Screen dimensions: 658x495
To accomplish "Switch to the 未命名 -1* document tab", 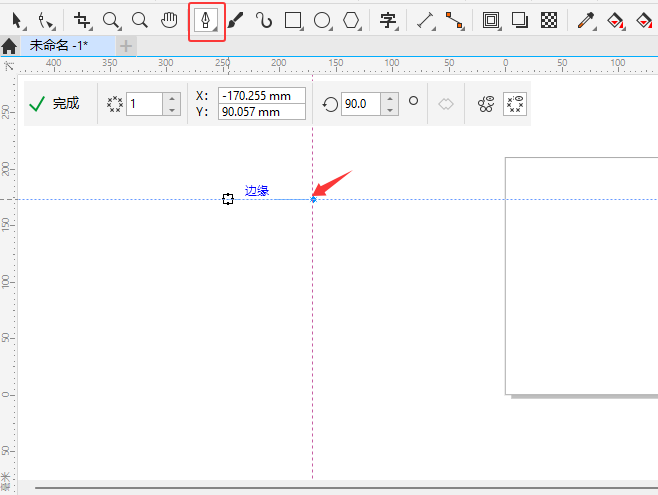I will [x=67, y=45].
